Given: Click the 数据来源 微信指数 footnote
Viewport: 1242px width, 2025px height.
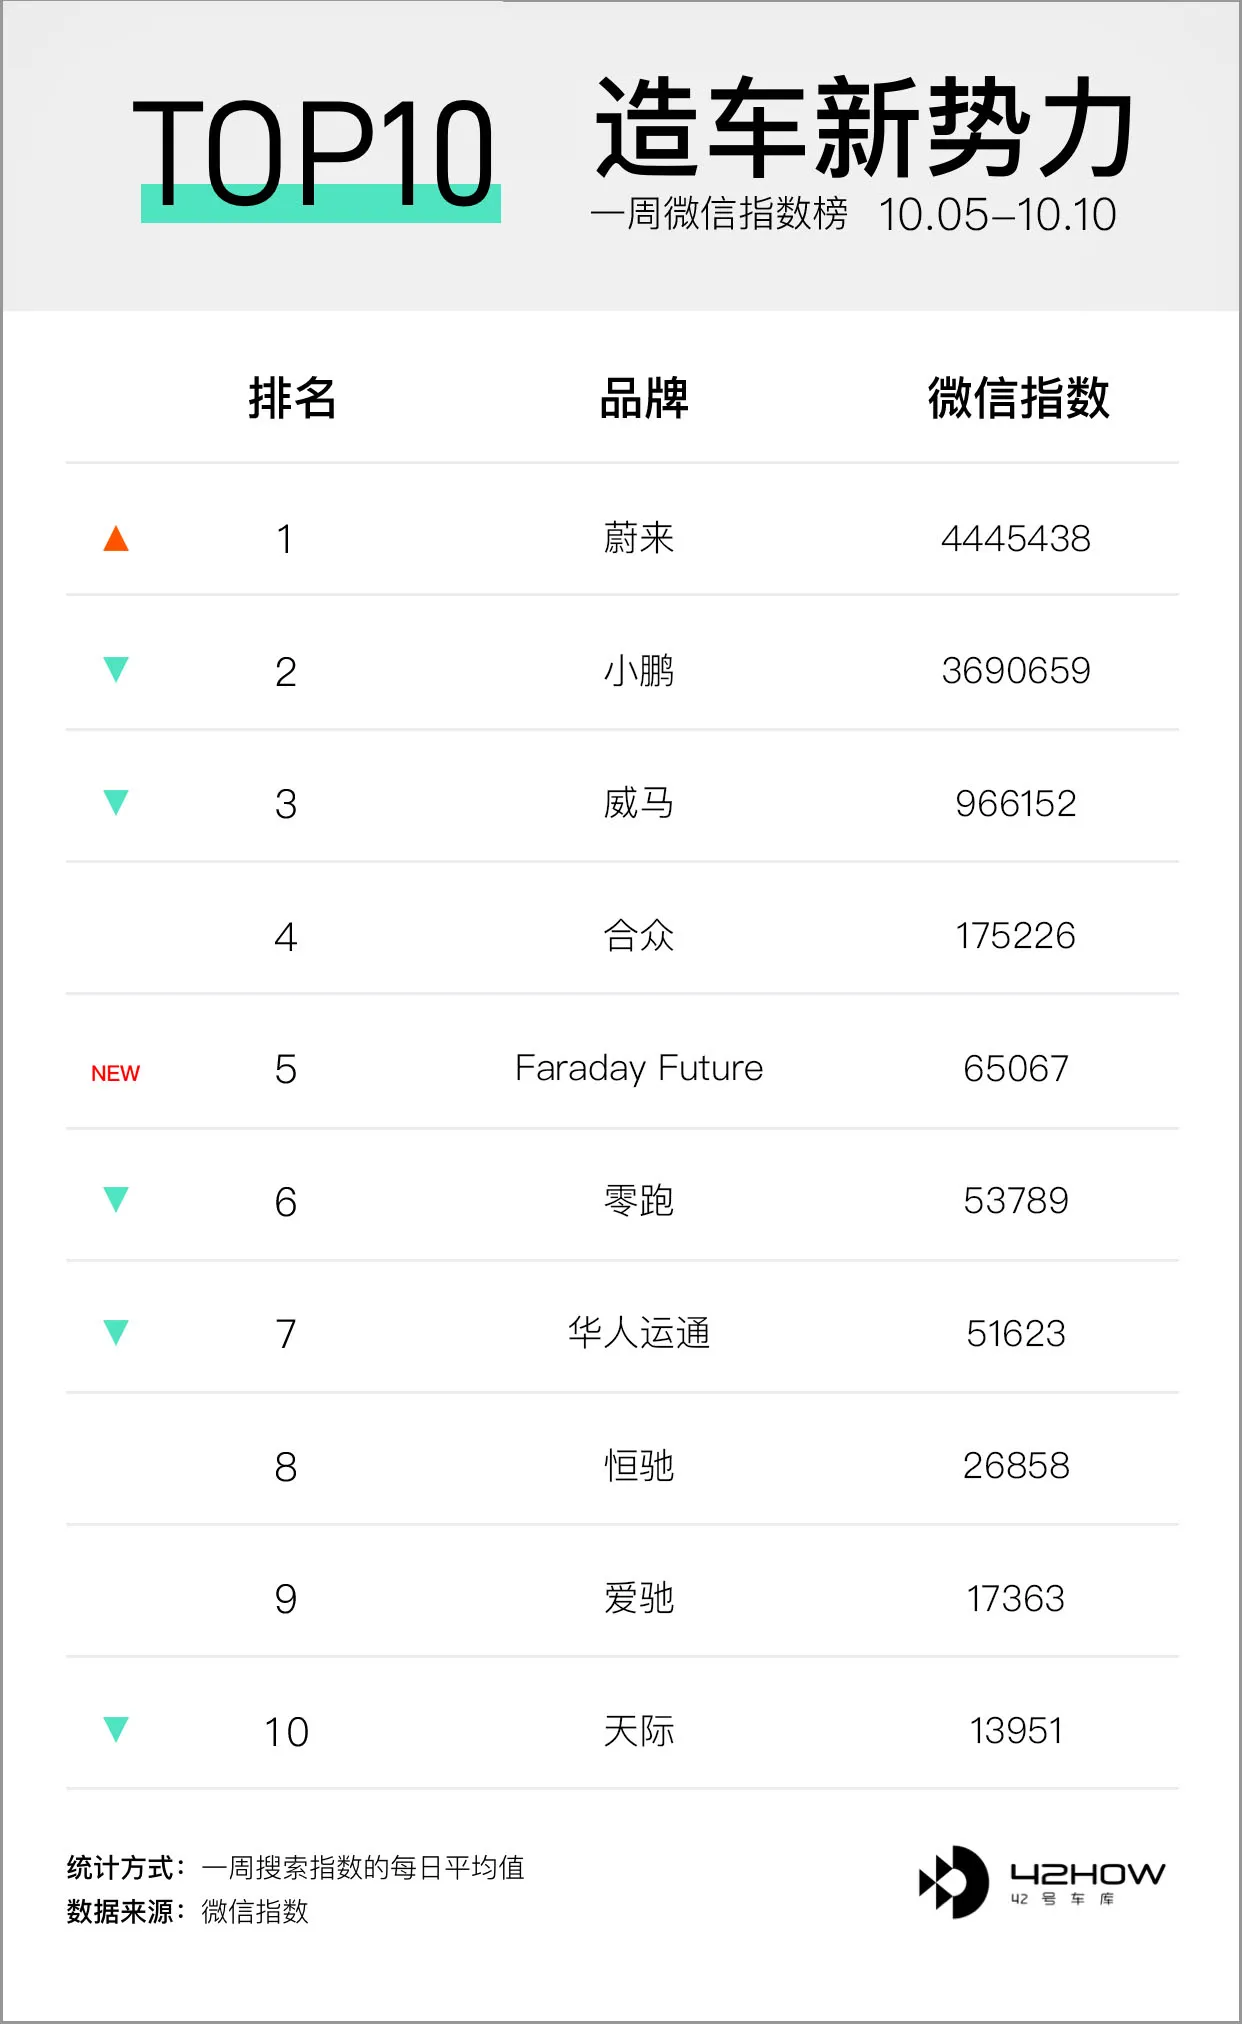Looking at the screenshot, I should [x=188, y=1911].
